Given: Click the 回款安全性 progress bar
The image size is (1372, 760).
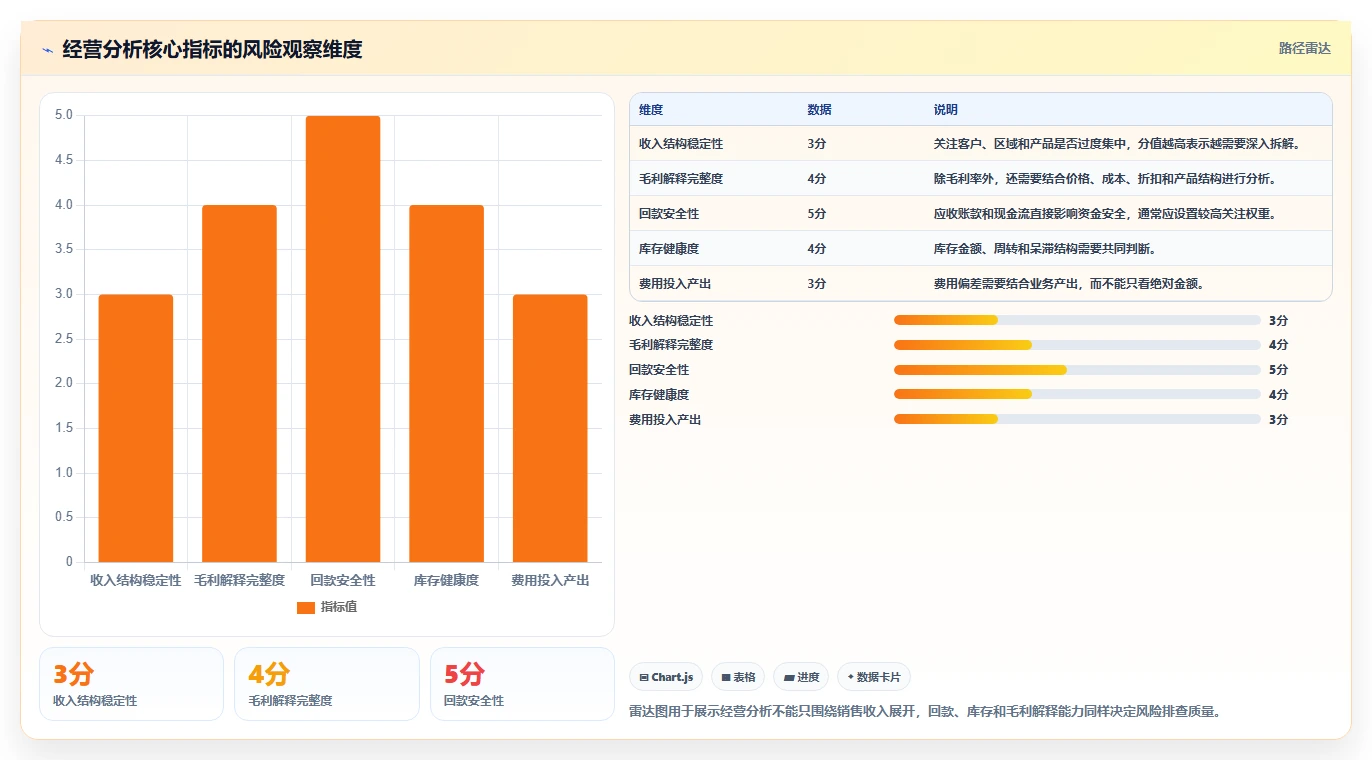Looking at the screenshot, I should tap(1077, 370).
